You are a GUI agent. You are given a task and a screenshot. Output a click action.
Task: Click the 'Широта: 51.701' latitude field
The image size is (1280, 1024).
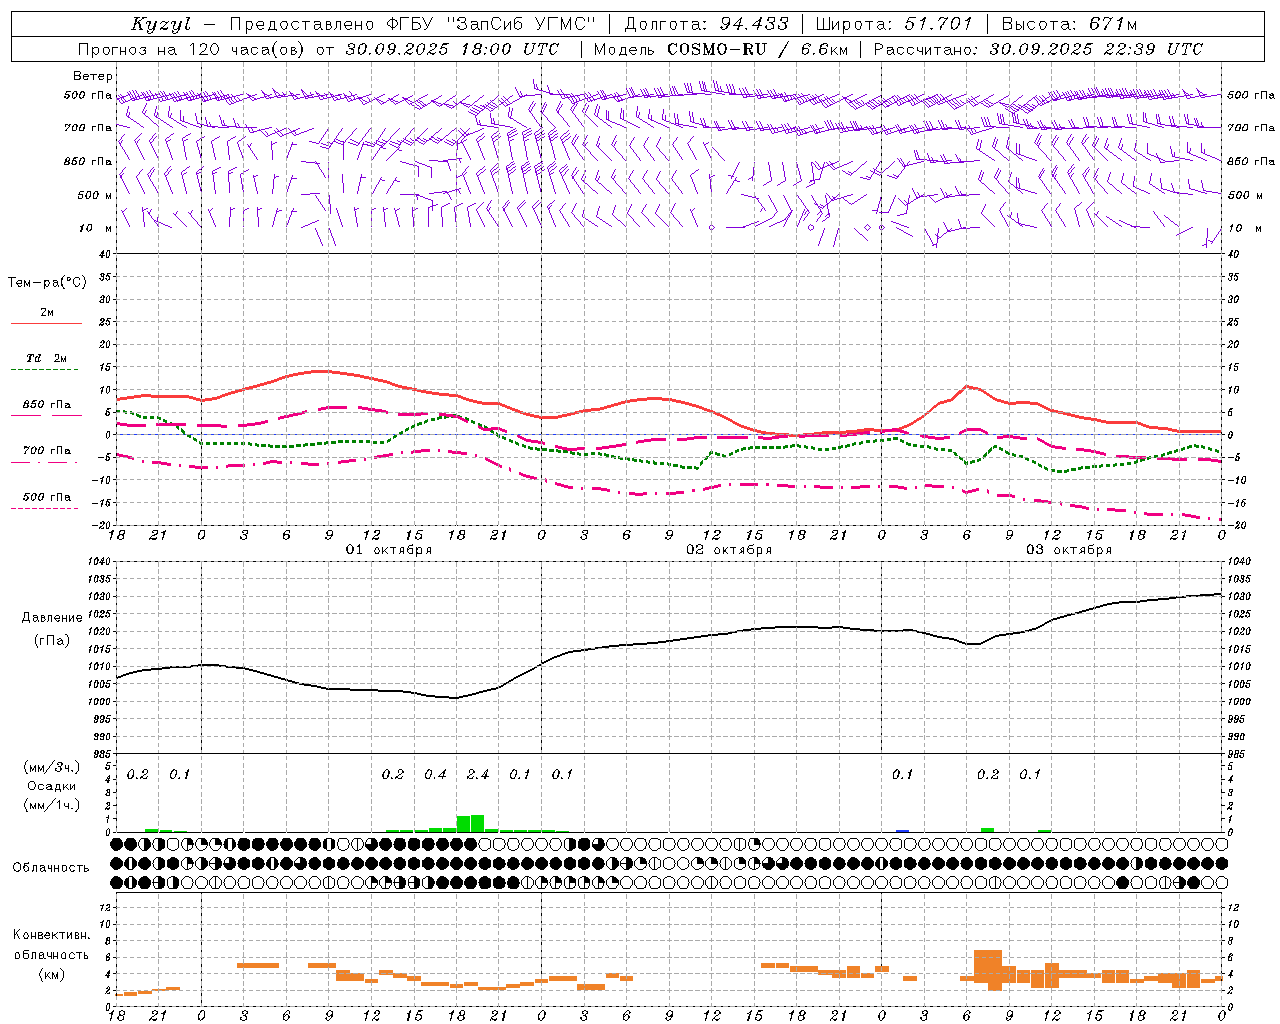pyautogui.click(x=894, y=24)
